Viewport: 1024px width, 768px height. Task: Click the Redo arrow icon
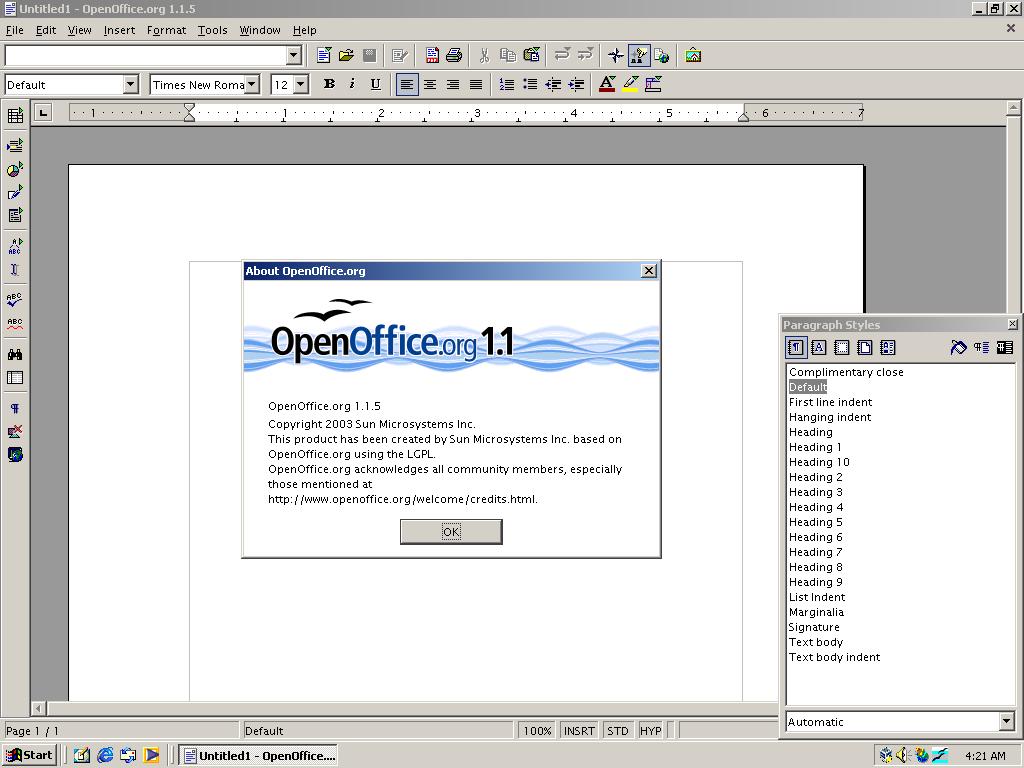[586, 56]
